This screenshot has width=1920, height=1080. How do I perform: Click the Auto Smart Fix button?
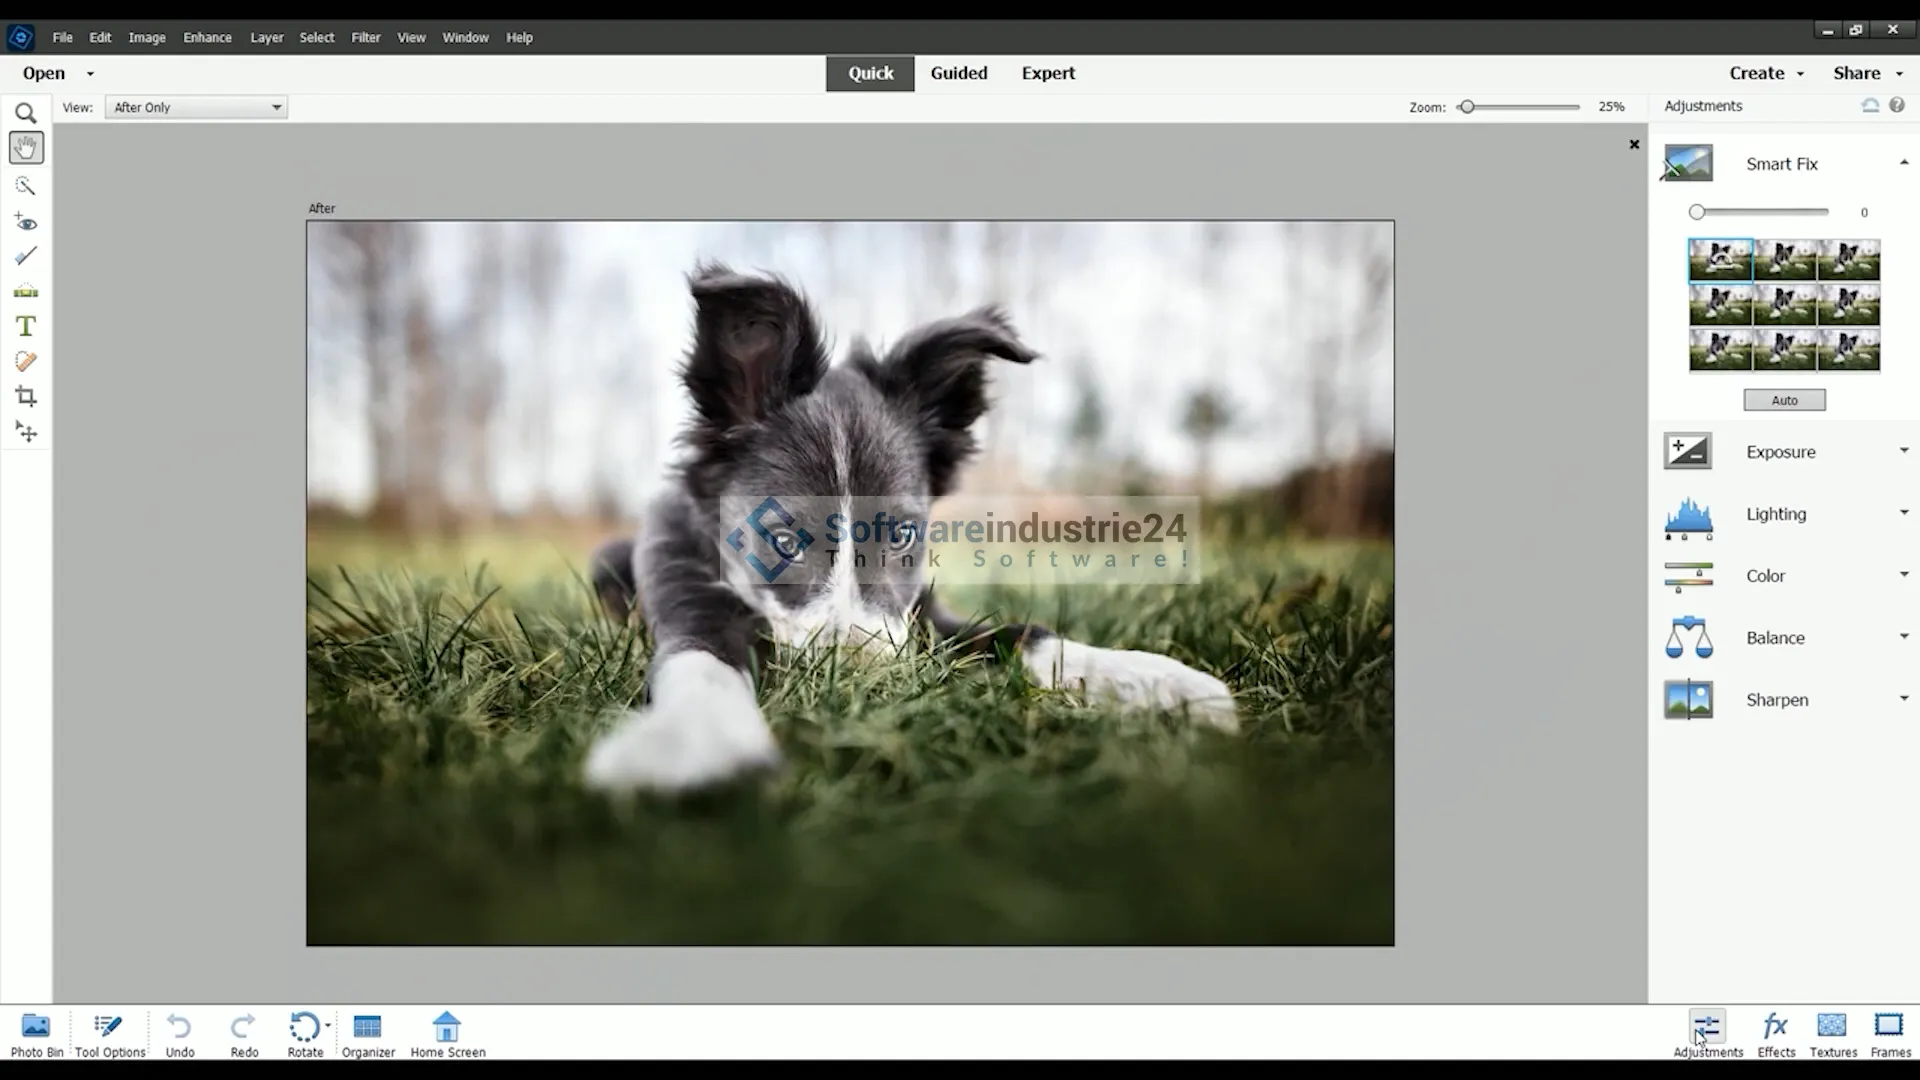coord(1784,400)
